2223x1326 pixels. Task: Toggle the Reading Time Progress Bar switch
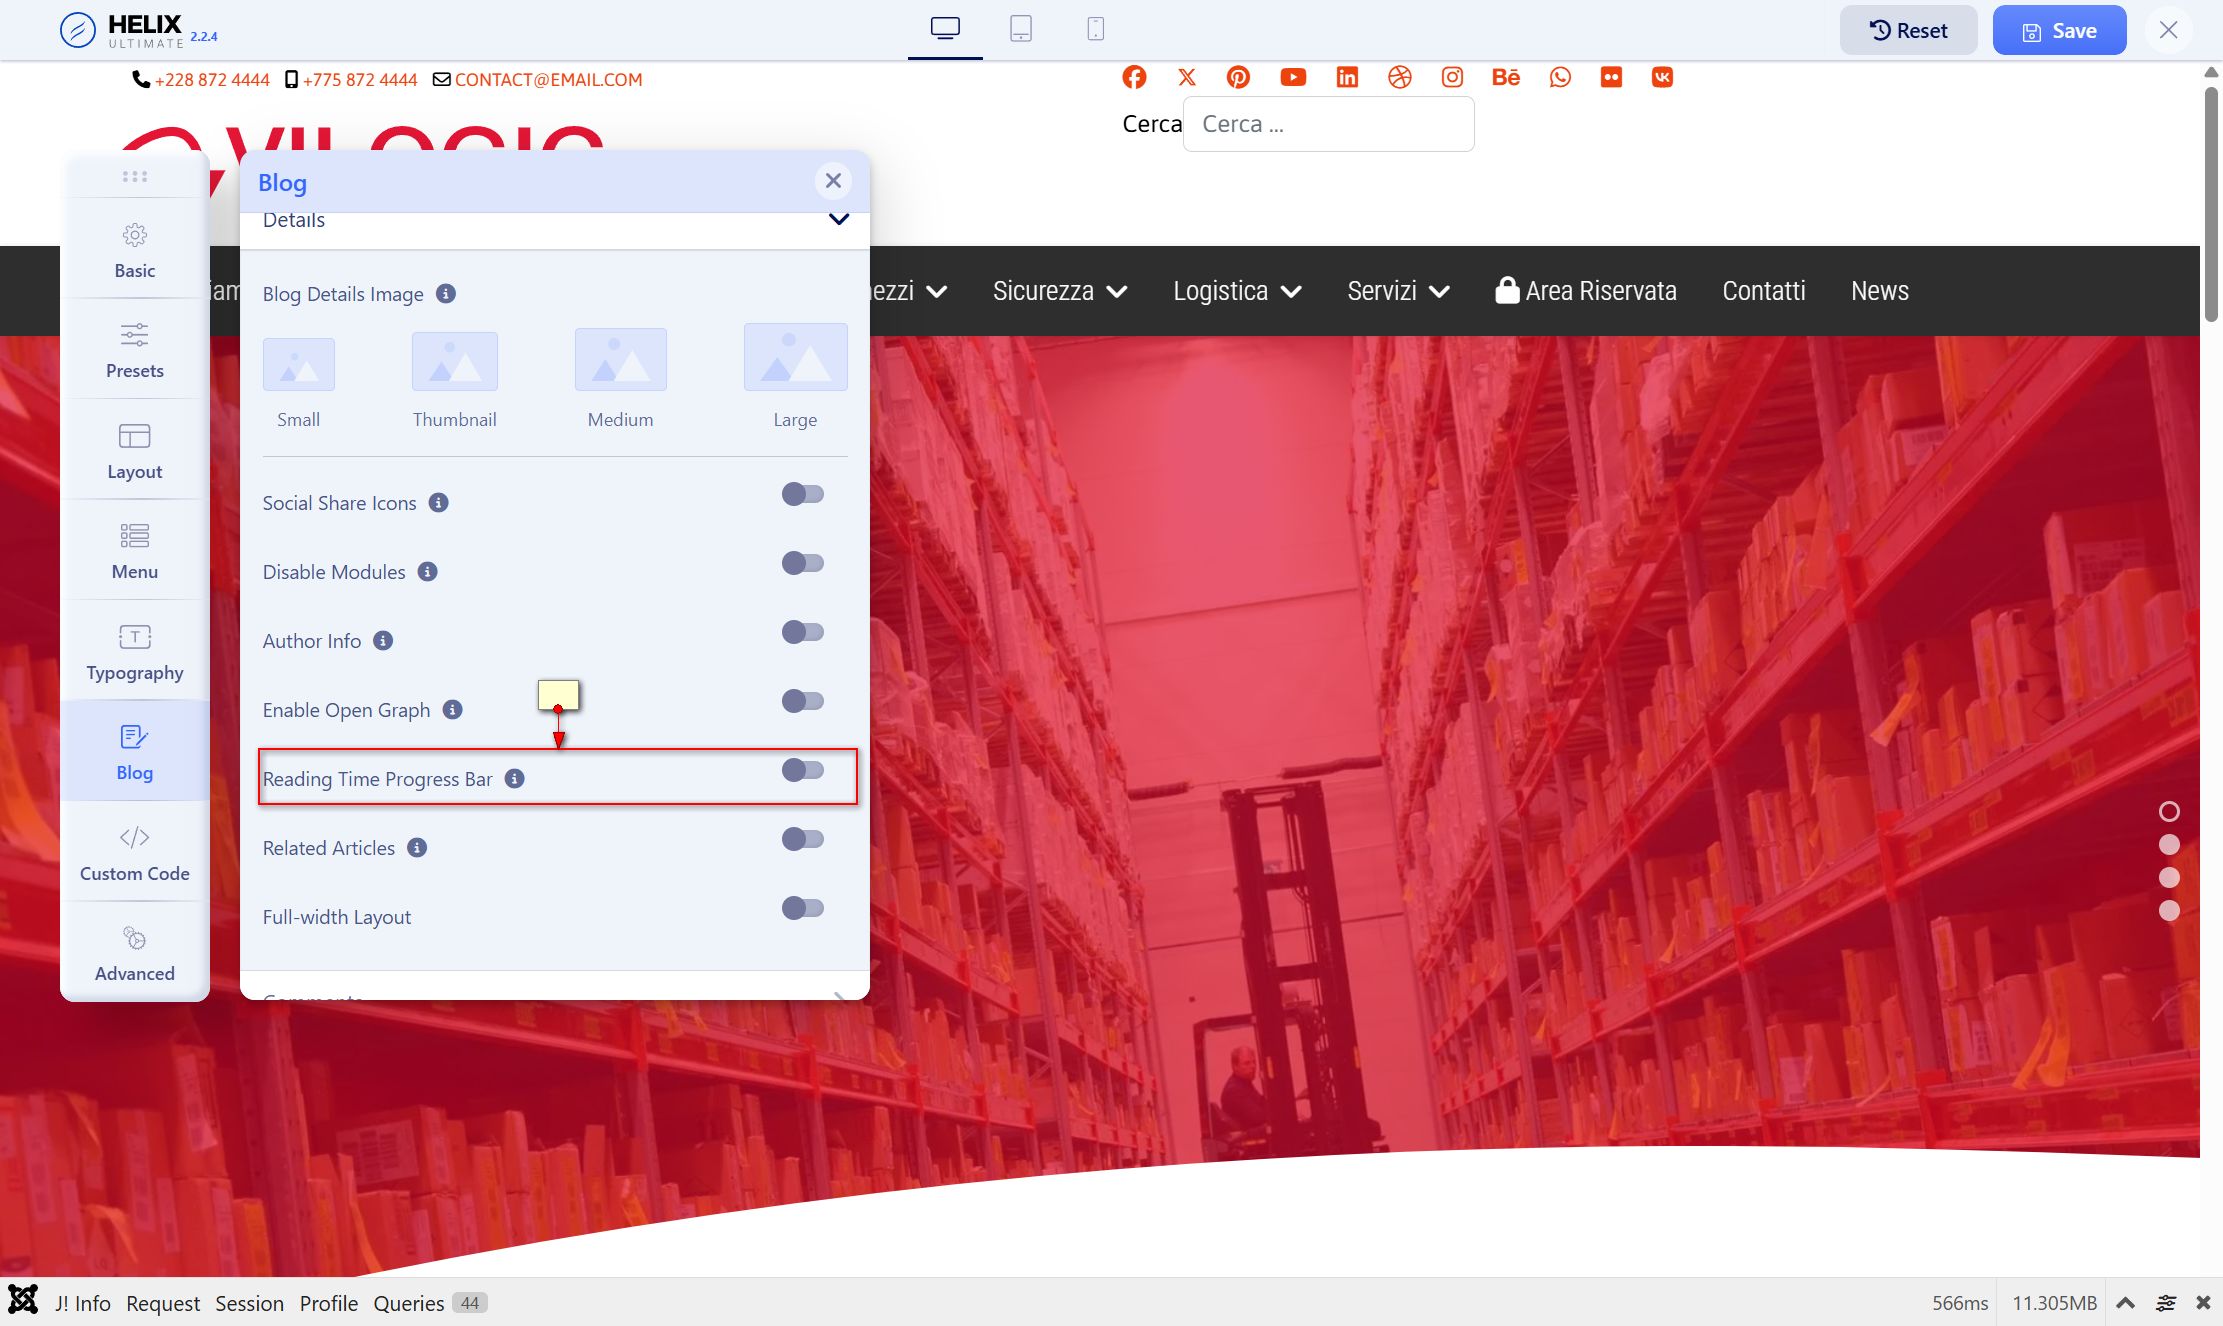pos(802,770)
